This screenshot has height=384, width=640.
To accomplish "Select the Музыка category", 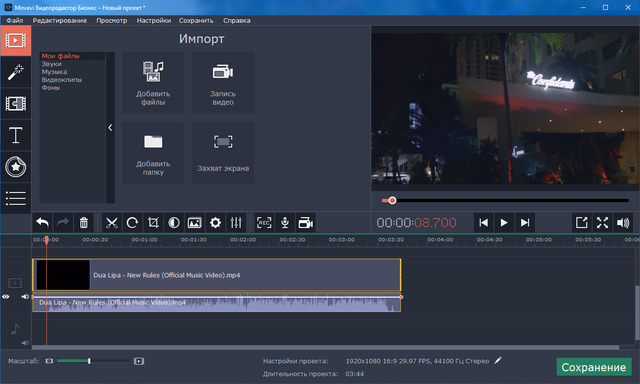I will click(54, 72).
